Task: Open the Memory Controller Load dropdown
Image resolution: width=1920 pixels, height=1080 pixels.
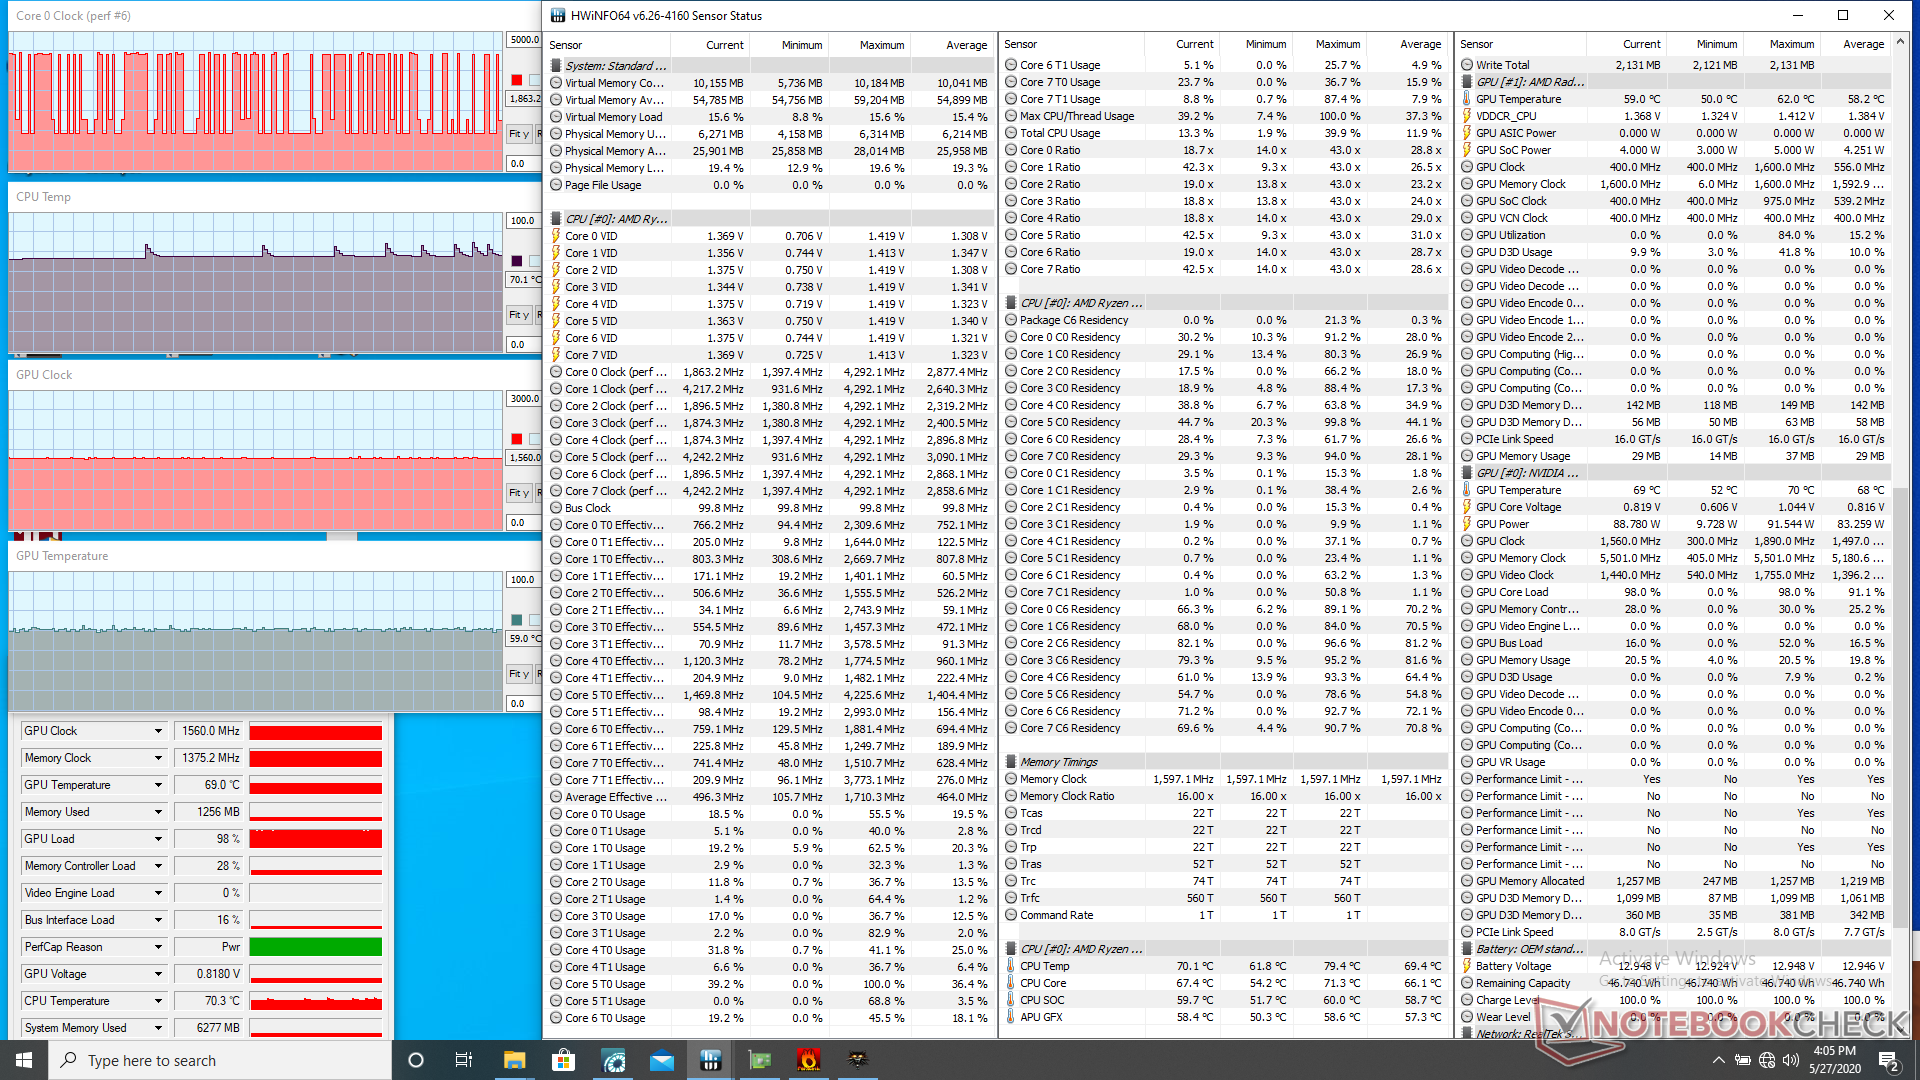Action: [158, 866]
